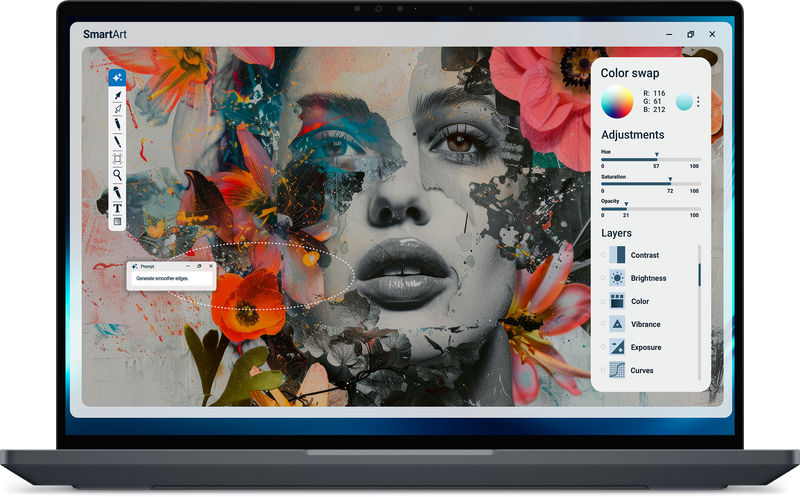Screen dimensions: 800x497
Task: Click the Opacity slider track
Action: click(x=651, y=209)
